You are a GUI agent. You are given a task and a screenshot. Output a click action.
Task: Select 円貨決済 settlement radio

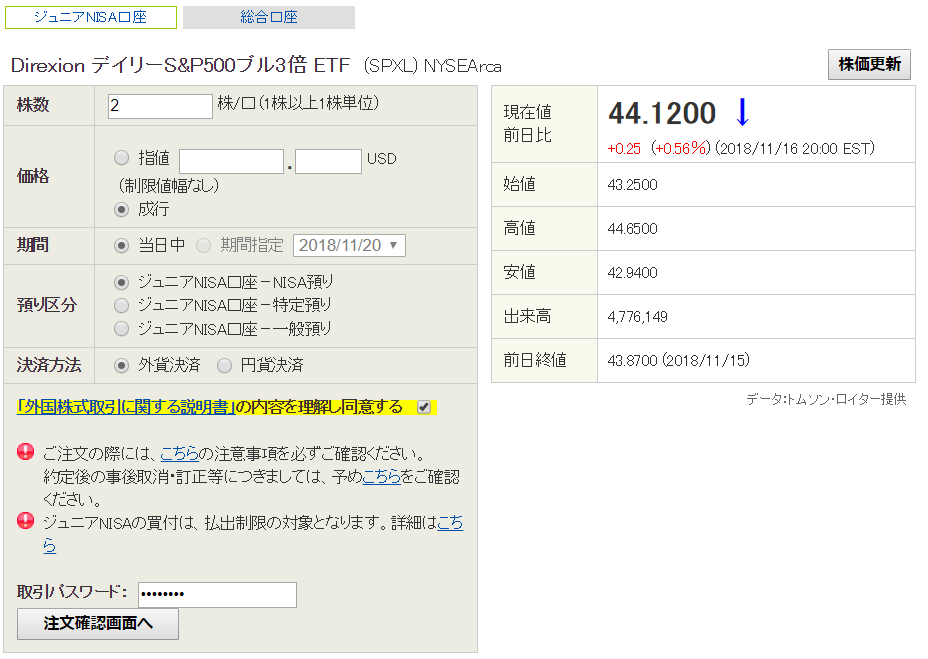(x=224, y=365)
